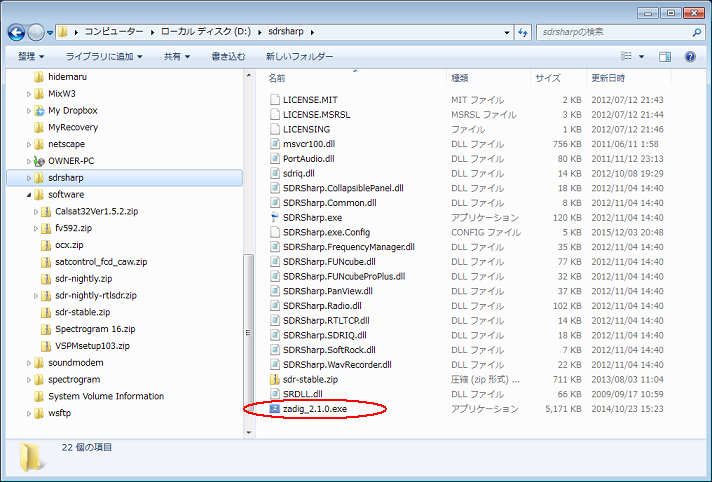Click the tree scrollbar down arrow

(248, 432)
